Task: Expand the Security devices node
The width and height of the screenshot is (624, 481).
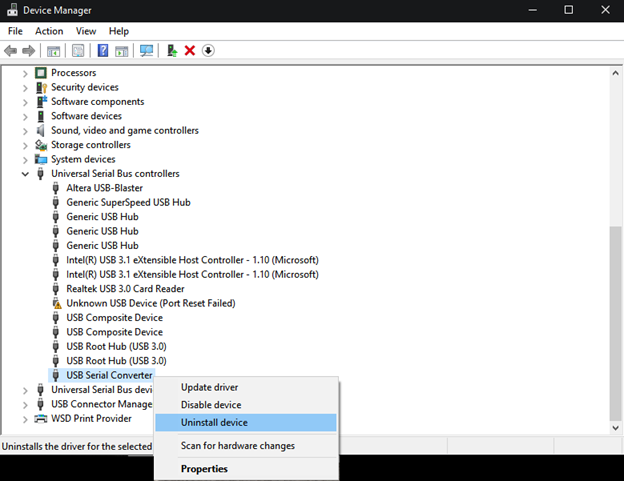Action: pos(25,88)
